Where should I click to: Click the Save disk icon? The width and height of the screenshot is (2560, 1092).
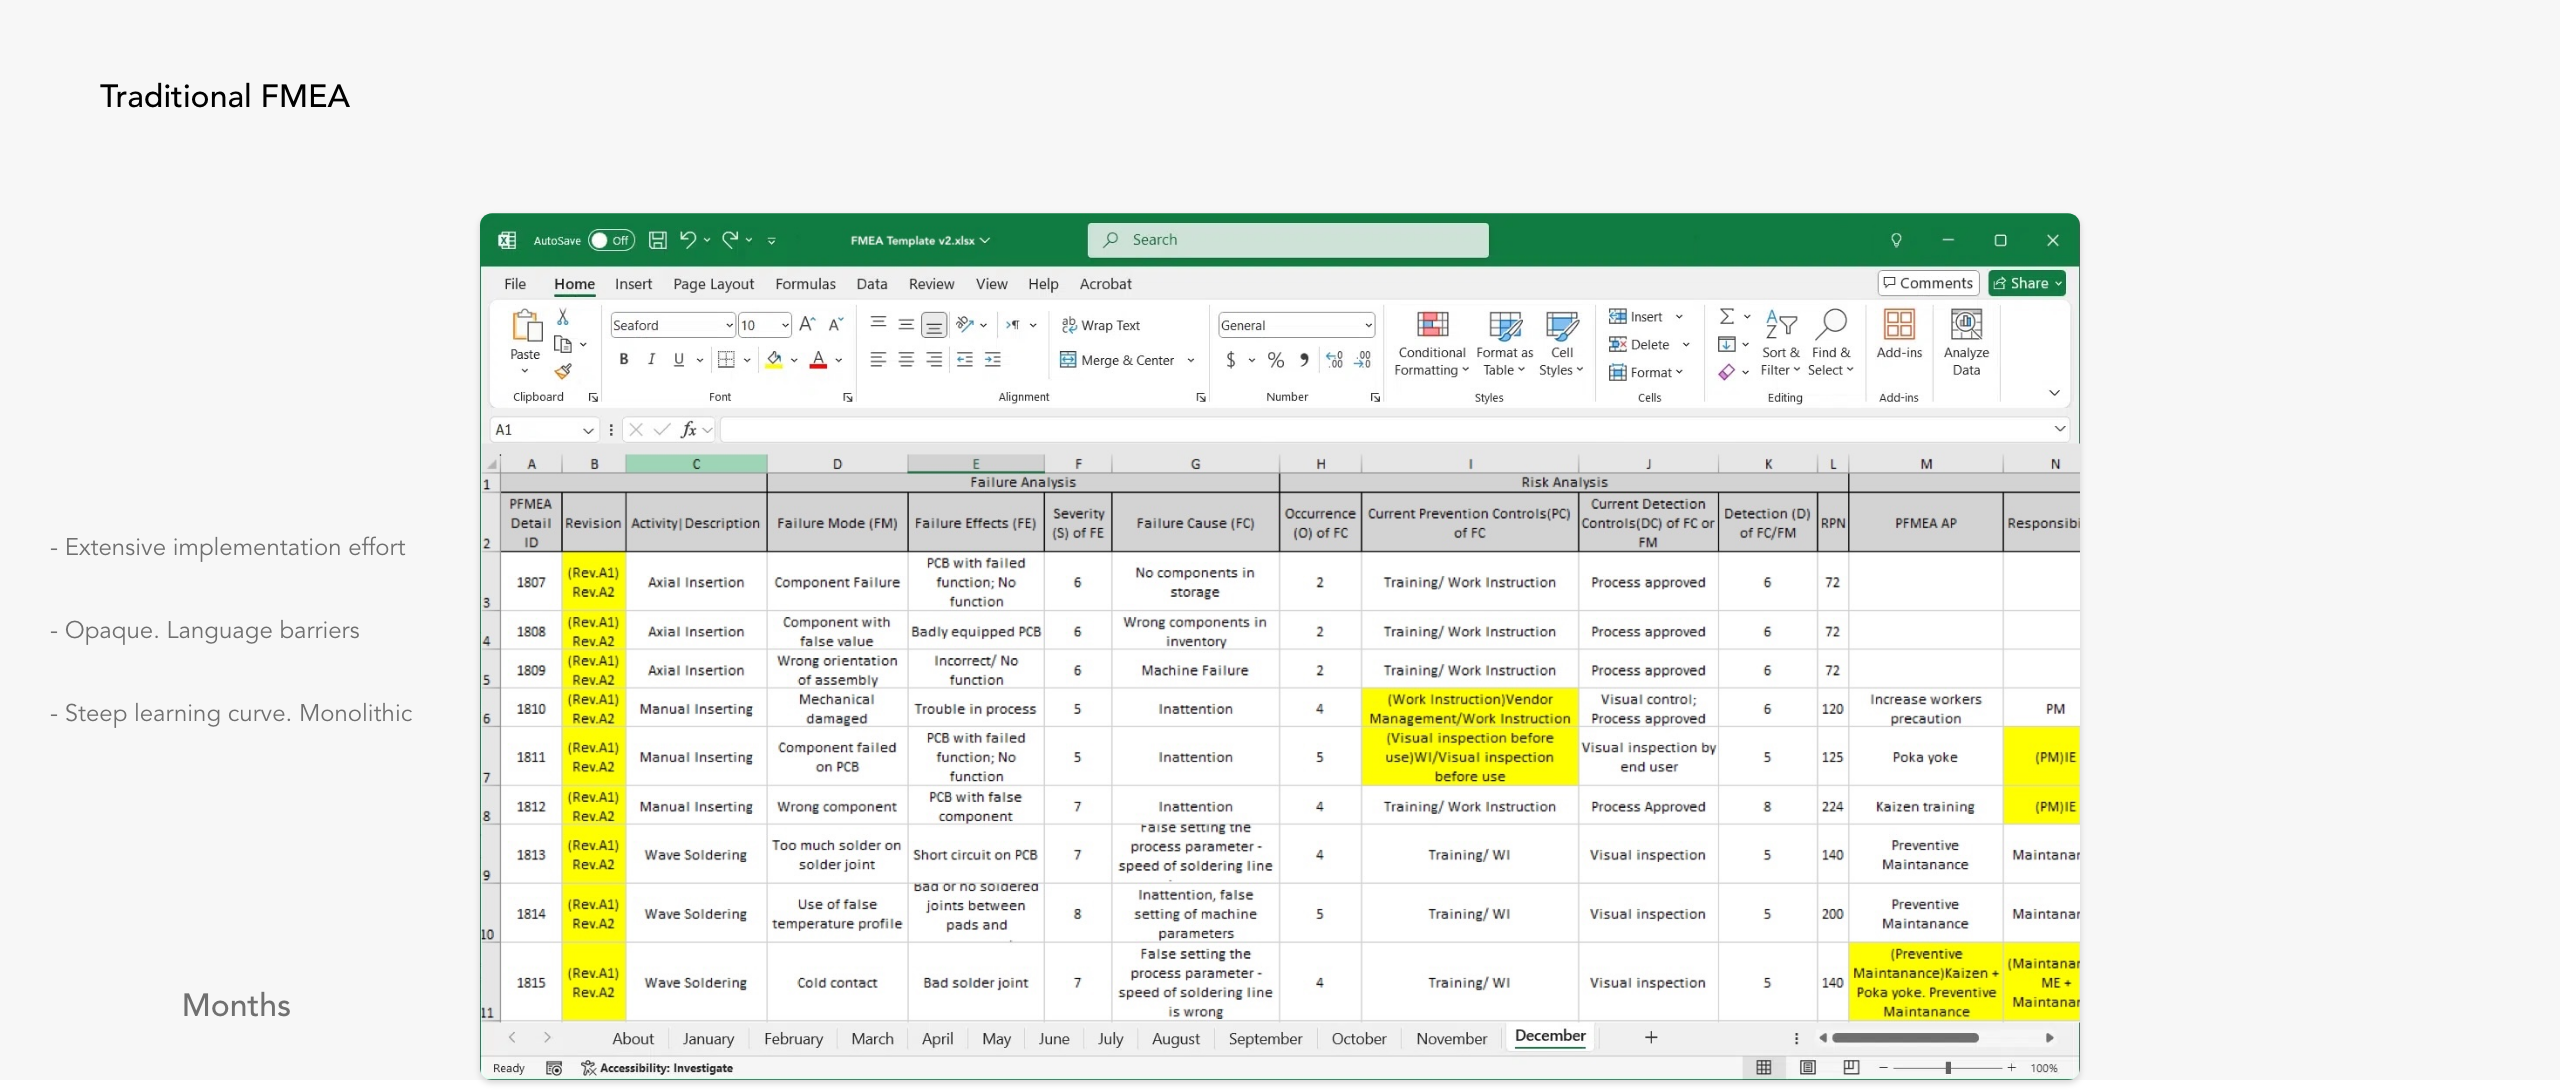[x=657, y=240]
